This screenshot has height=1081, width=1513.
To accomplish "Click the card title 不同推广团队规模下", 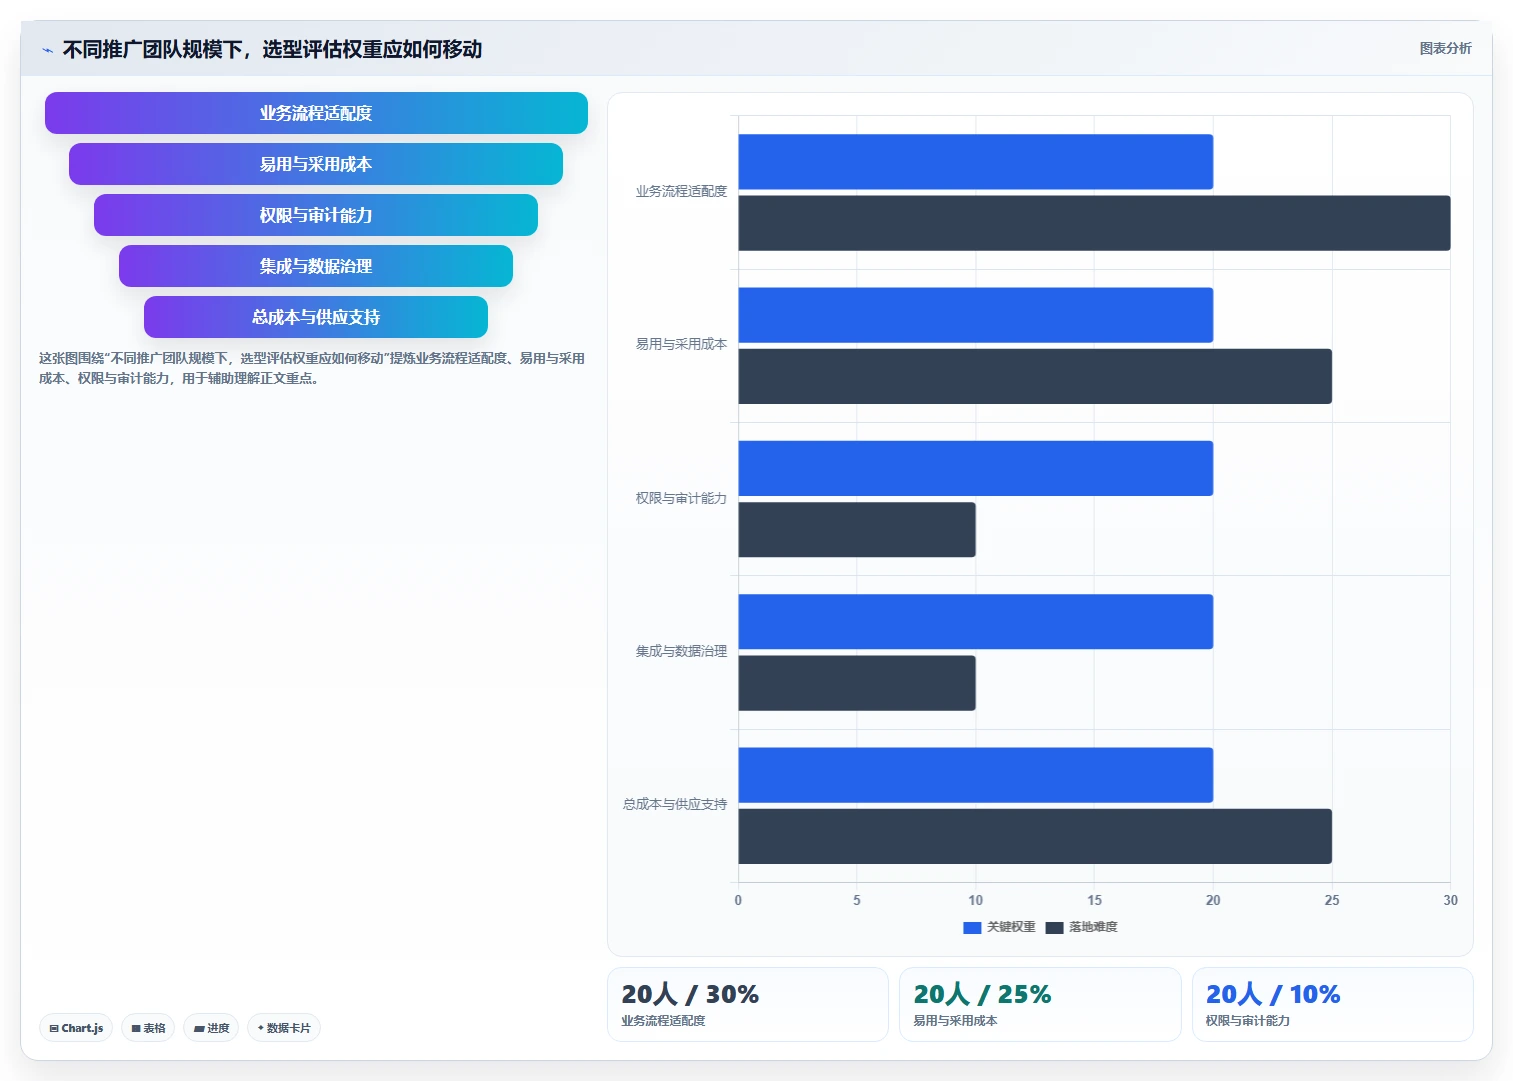I will 152,49.
